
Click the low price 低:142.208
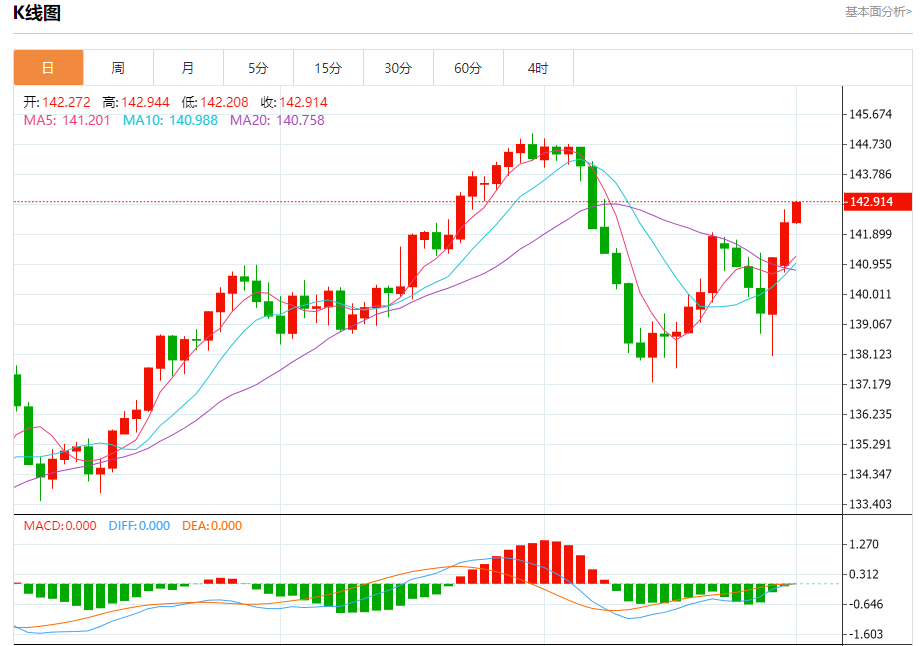click(215, 102)
